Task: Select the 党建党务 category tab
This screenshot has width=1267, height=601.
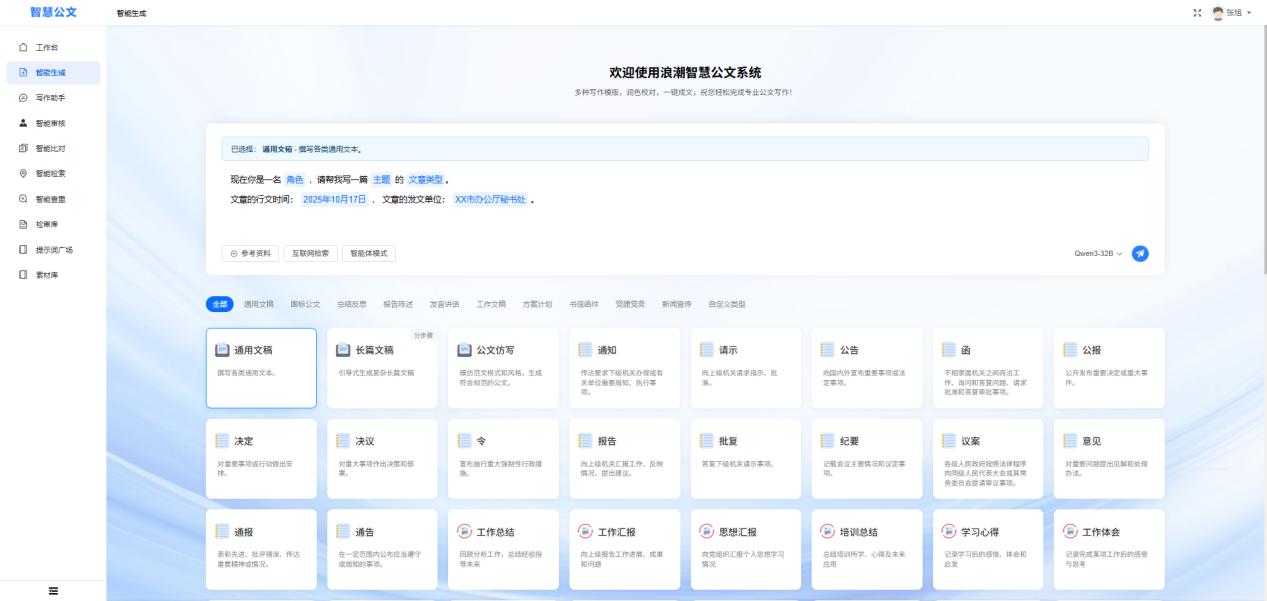Action: [x=631, y=304]
